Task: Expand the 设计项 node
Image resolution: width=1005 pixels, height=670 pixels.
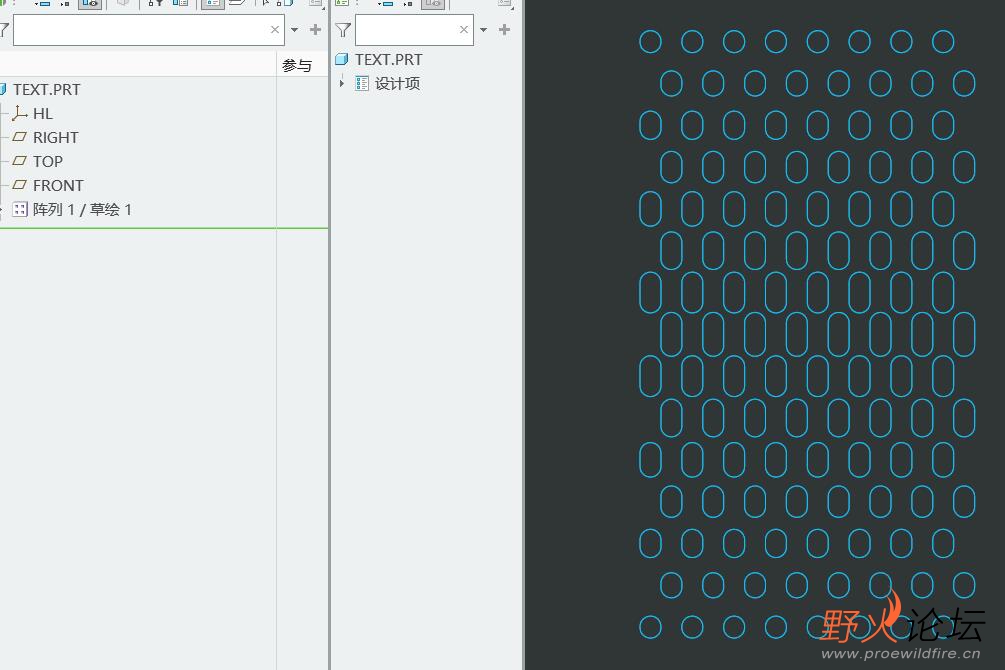Action: [342, 83]
